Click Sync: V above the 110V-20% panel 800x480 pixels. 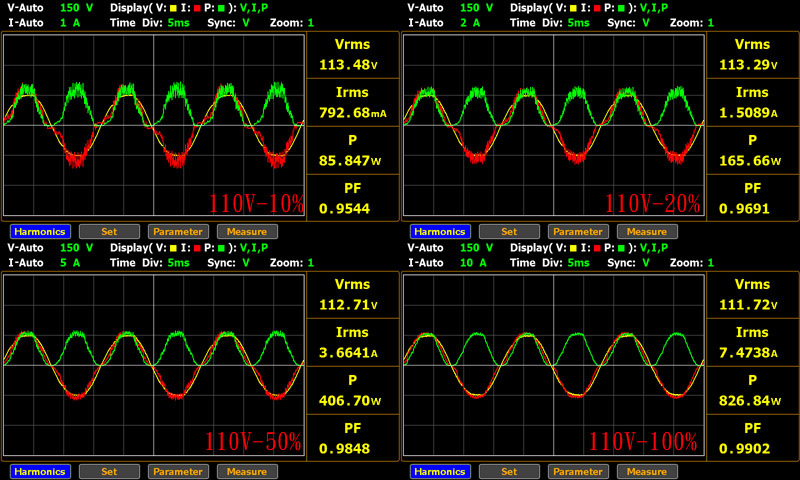pos(628,23)
